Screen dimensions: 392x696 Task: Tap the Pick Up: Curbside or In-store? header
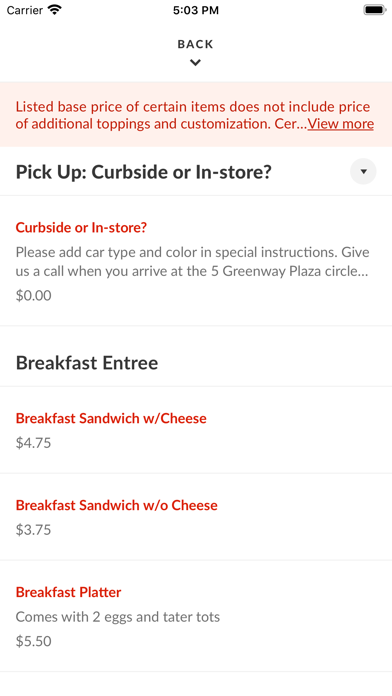coord(143,172)
